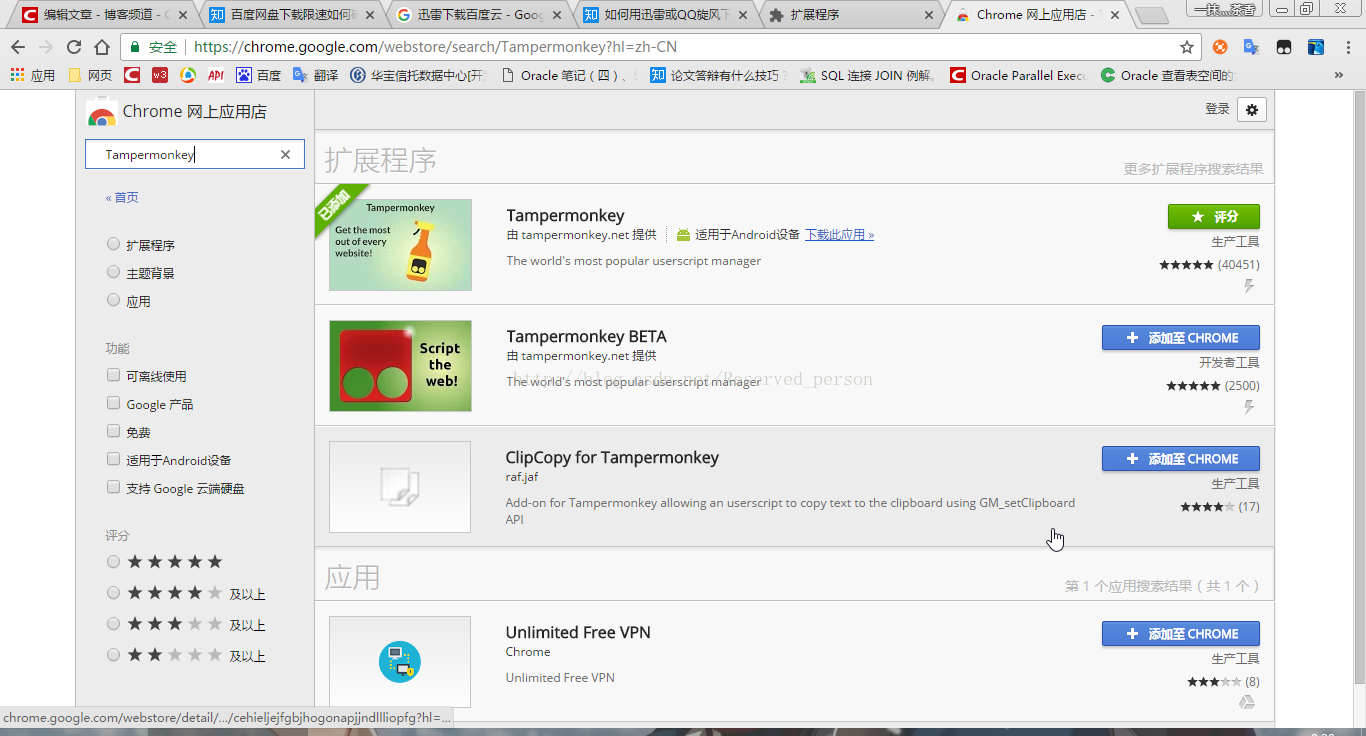
Task: Click the orange extension icon in toolbar
Action: click(x=1220, y=47)
